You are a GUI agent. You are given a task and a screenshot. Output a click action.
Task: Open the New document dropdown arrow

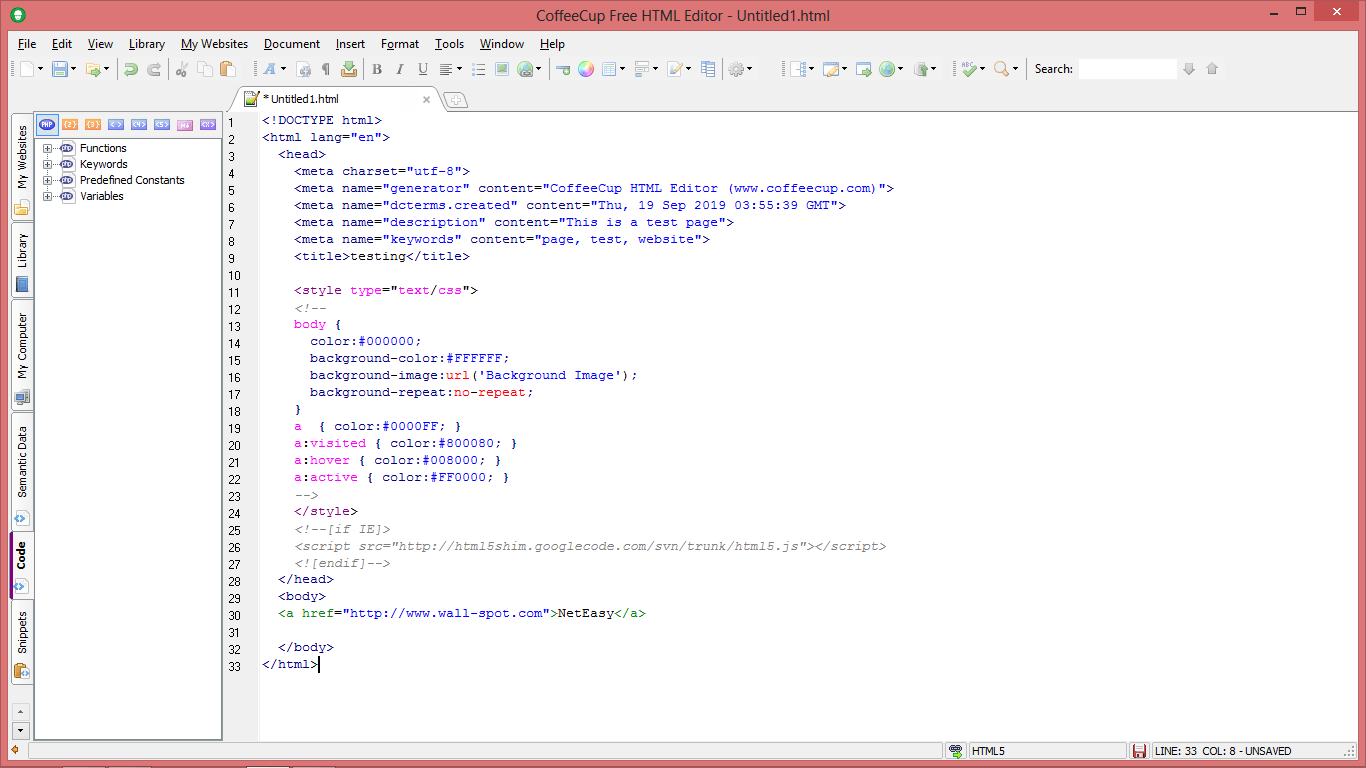click(x=40, y=69)
